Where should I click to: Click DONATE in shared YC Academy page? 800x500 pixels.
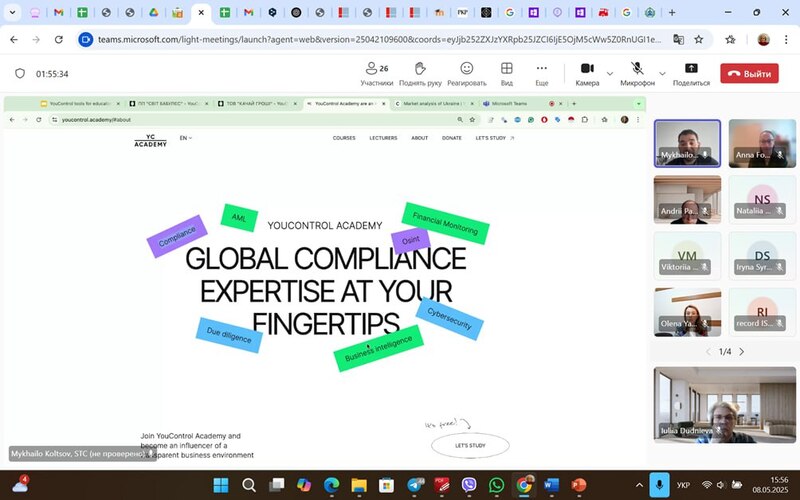click(x=452, y=138)
